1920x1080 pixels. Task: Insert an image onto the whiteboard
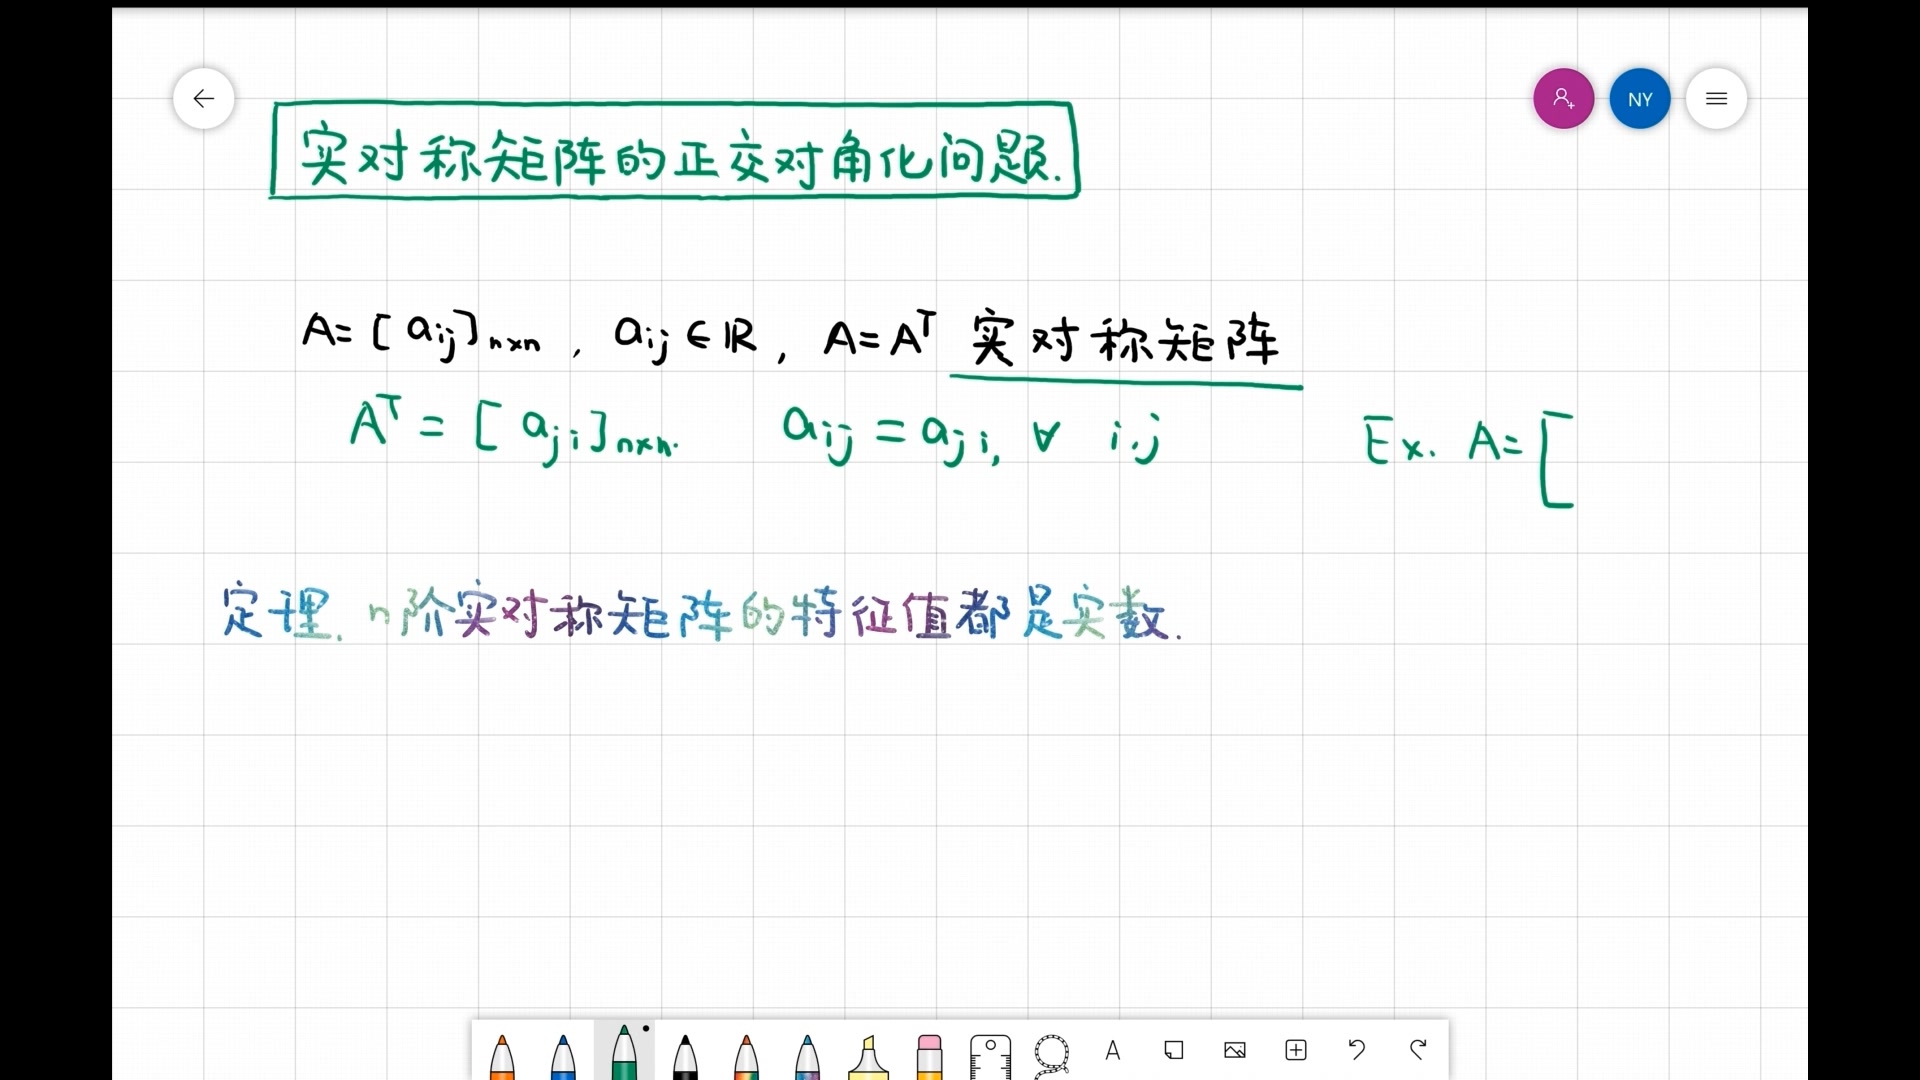[1235, 1051]
